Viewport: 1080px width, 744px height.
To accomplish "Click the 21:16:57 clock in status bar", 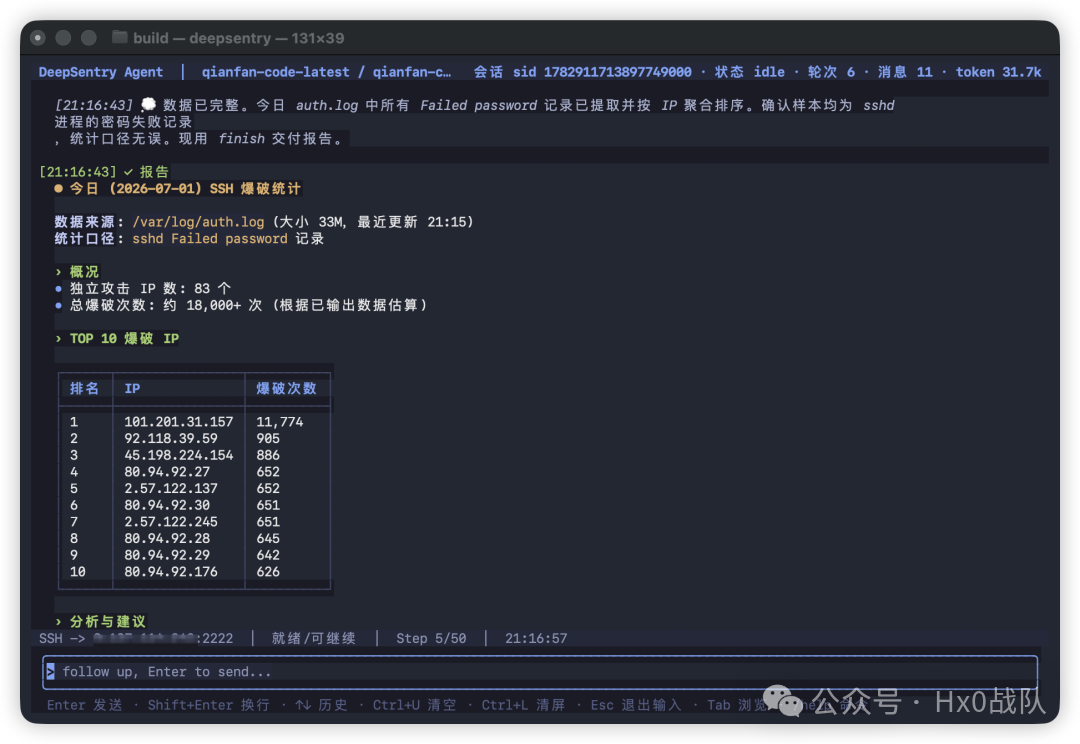I will point(536,639).
